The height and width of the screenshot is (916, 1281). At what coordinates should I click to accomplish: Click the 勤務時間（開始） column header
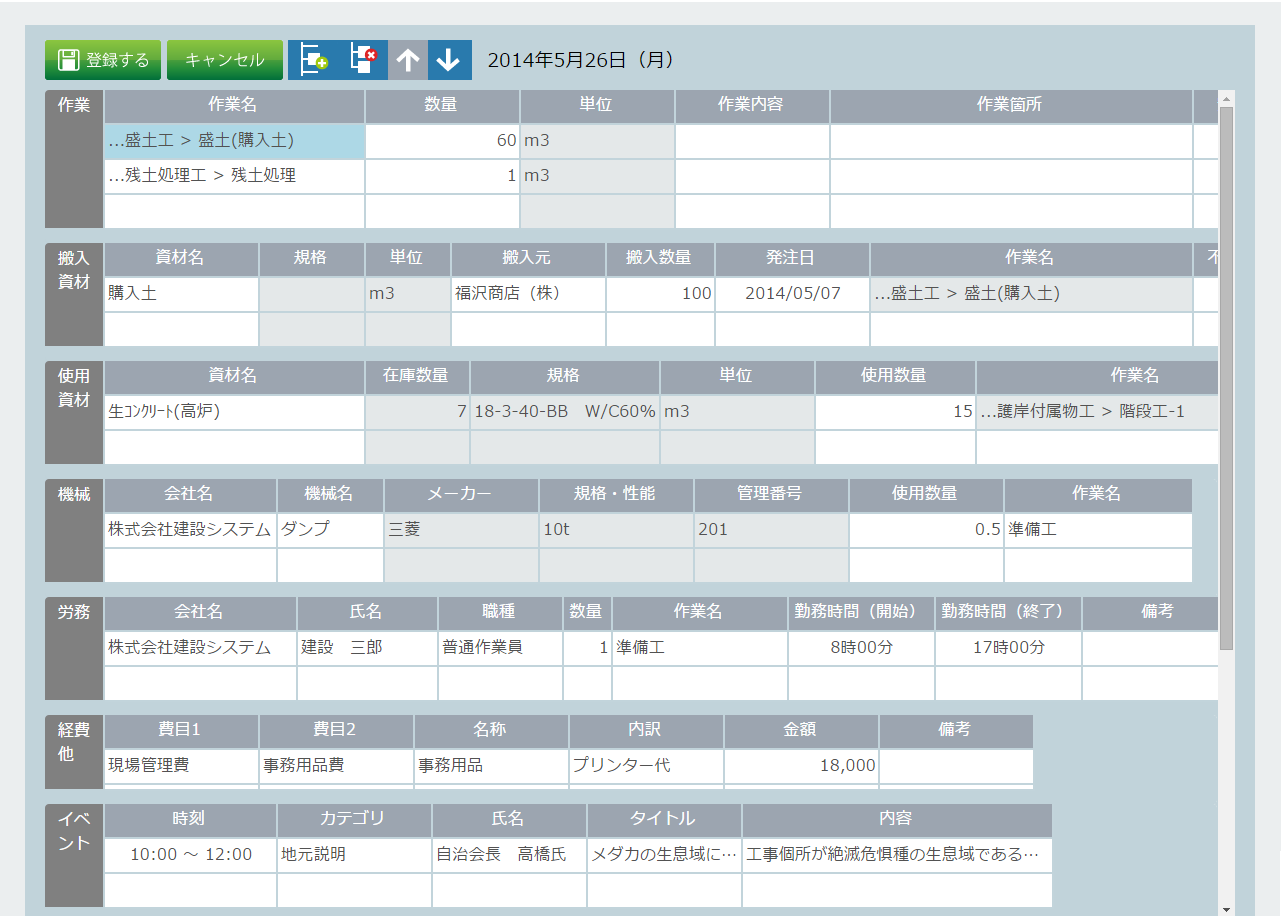tap(862, 613)
